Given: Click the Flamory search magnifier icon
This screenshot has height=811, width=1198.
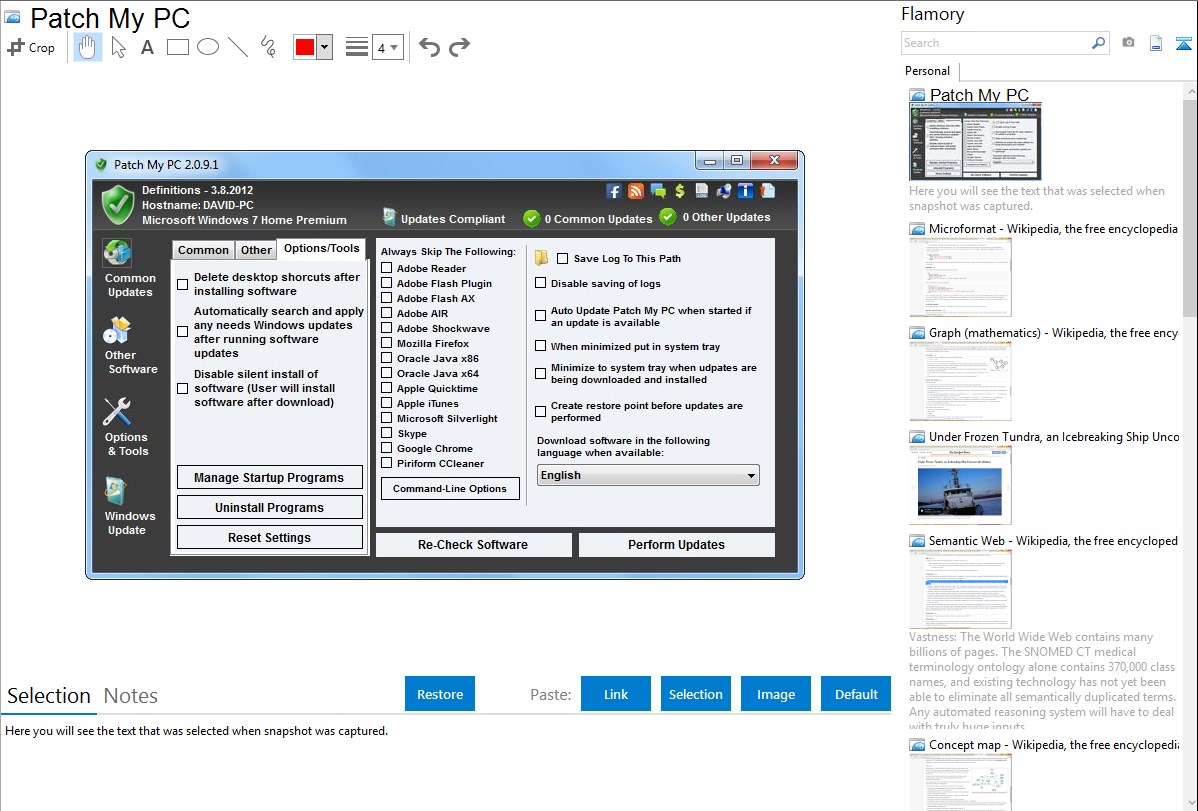Looking at the screenshot, I should pyautogui.click(x=1098, y=43).
